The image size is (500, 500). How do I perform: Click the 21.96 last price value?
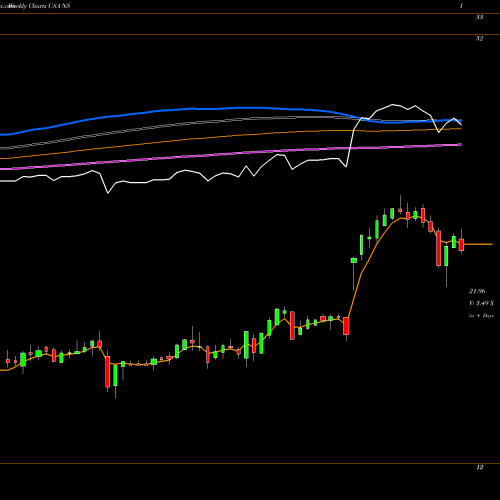(477, 291)
